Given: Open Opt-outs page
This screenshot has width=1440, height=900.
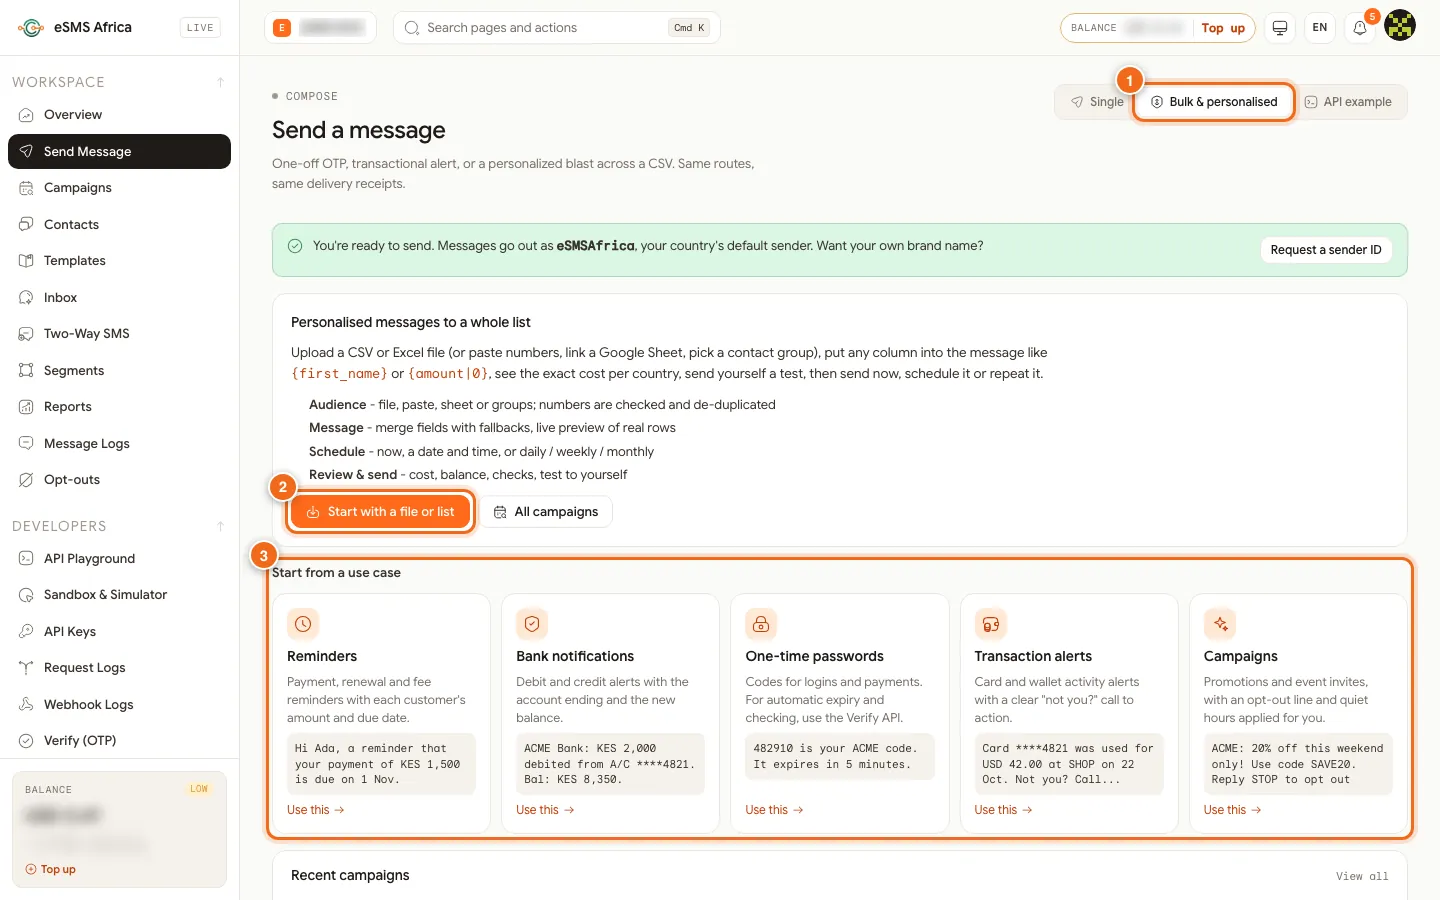Looking at the screenshot, I should coord(119,480).
